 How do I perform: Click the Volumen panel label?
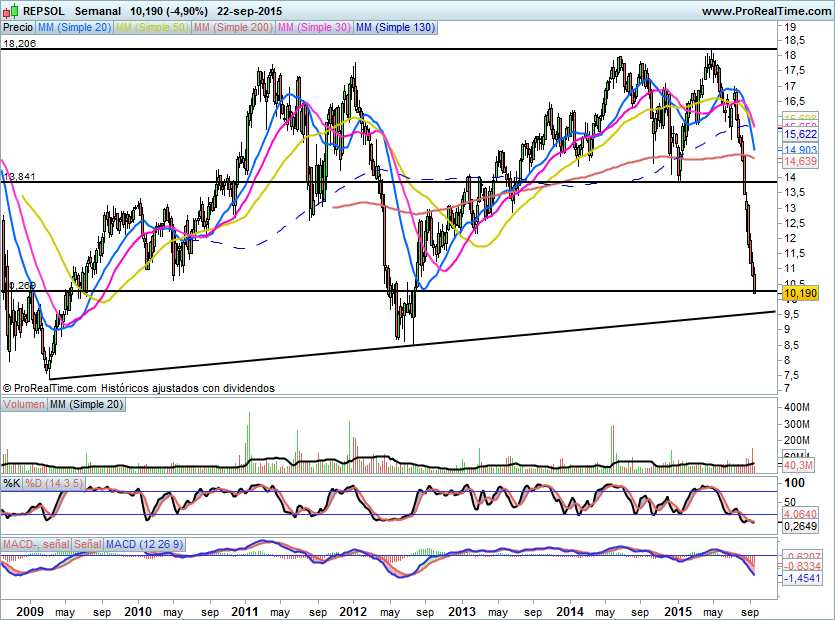coord(24,404)
